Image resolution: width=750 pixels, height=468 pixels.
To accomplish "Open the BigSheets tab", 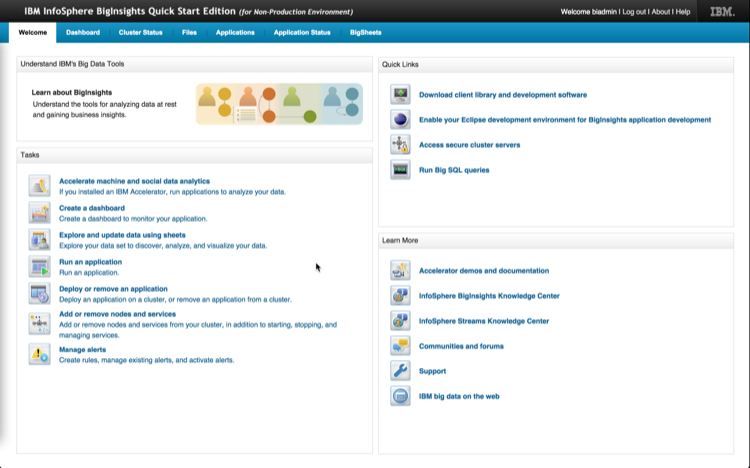I will pos(365,33).
